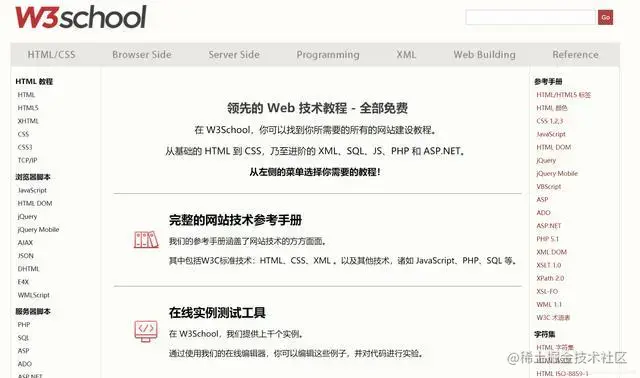
Task: Open ADO tutorial in left sidebar
Action: pyautogui.click(x=24, y=364)
